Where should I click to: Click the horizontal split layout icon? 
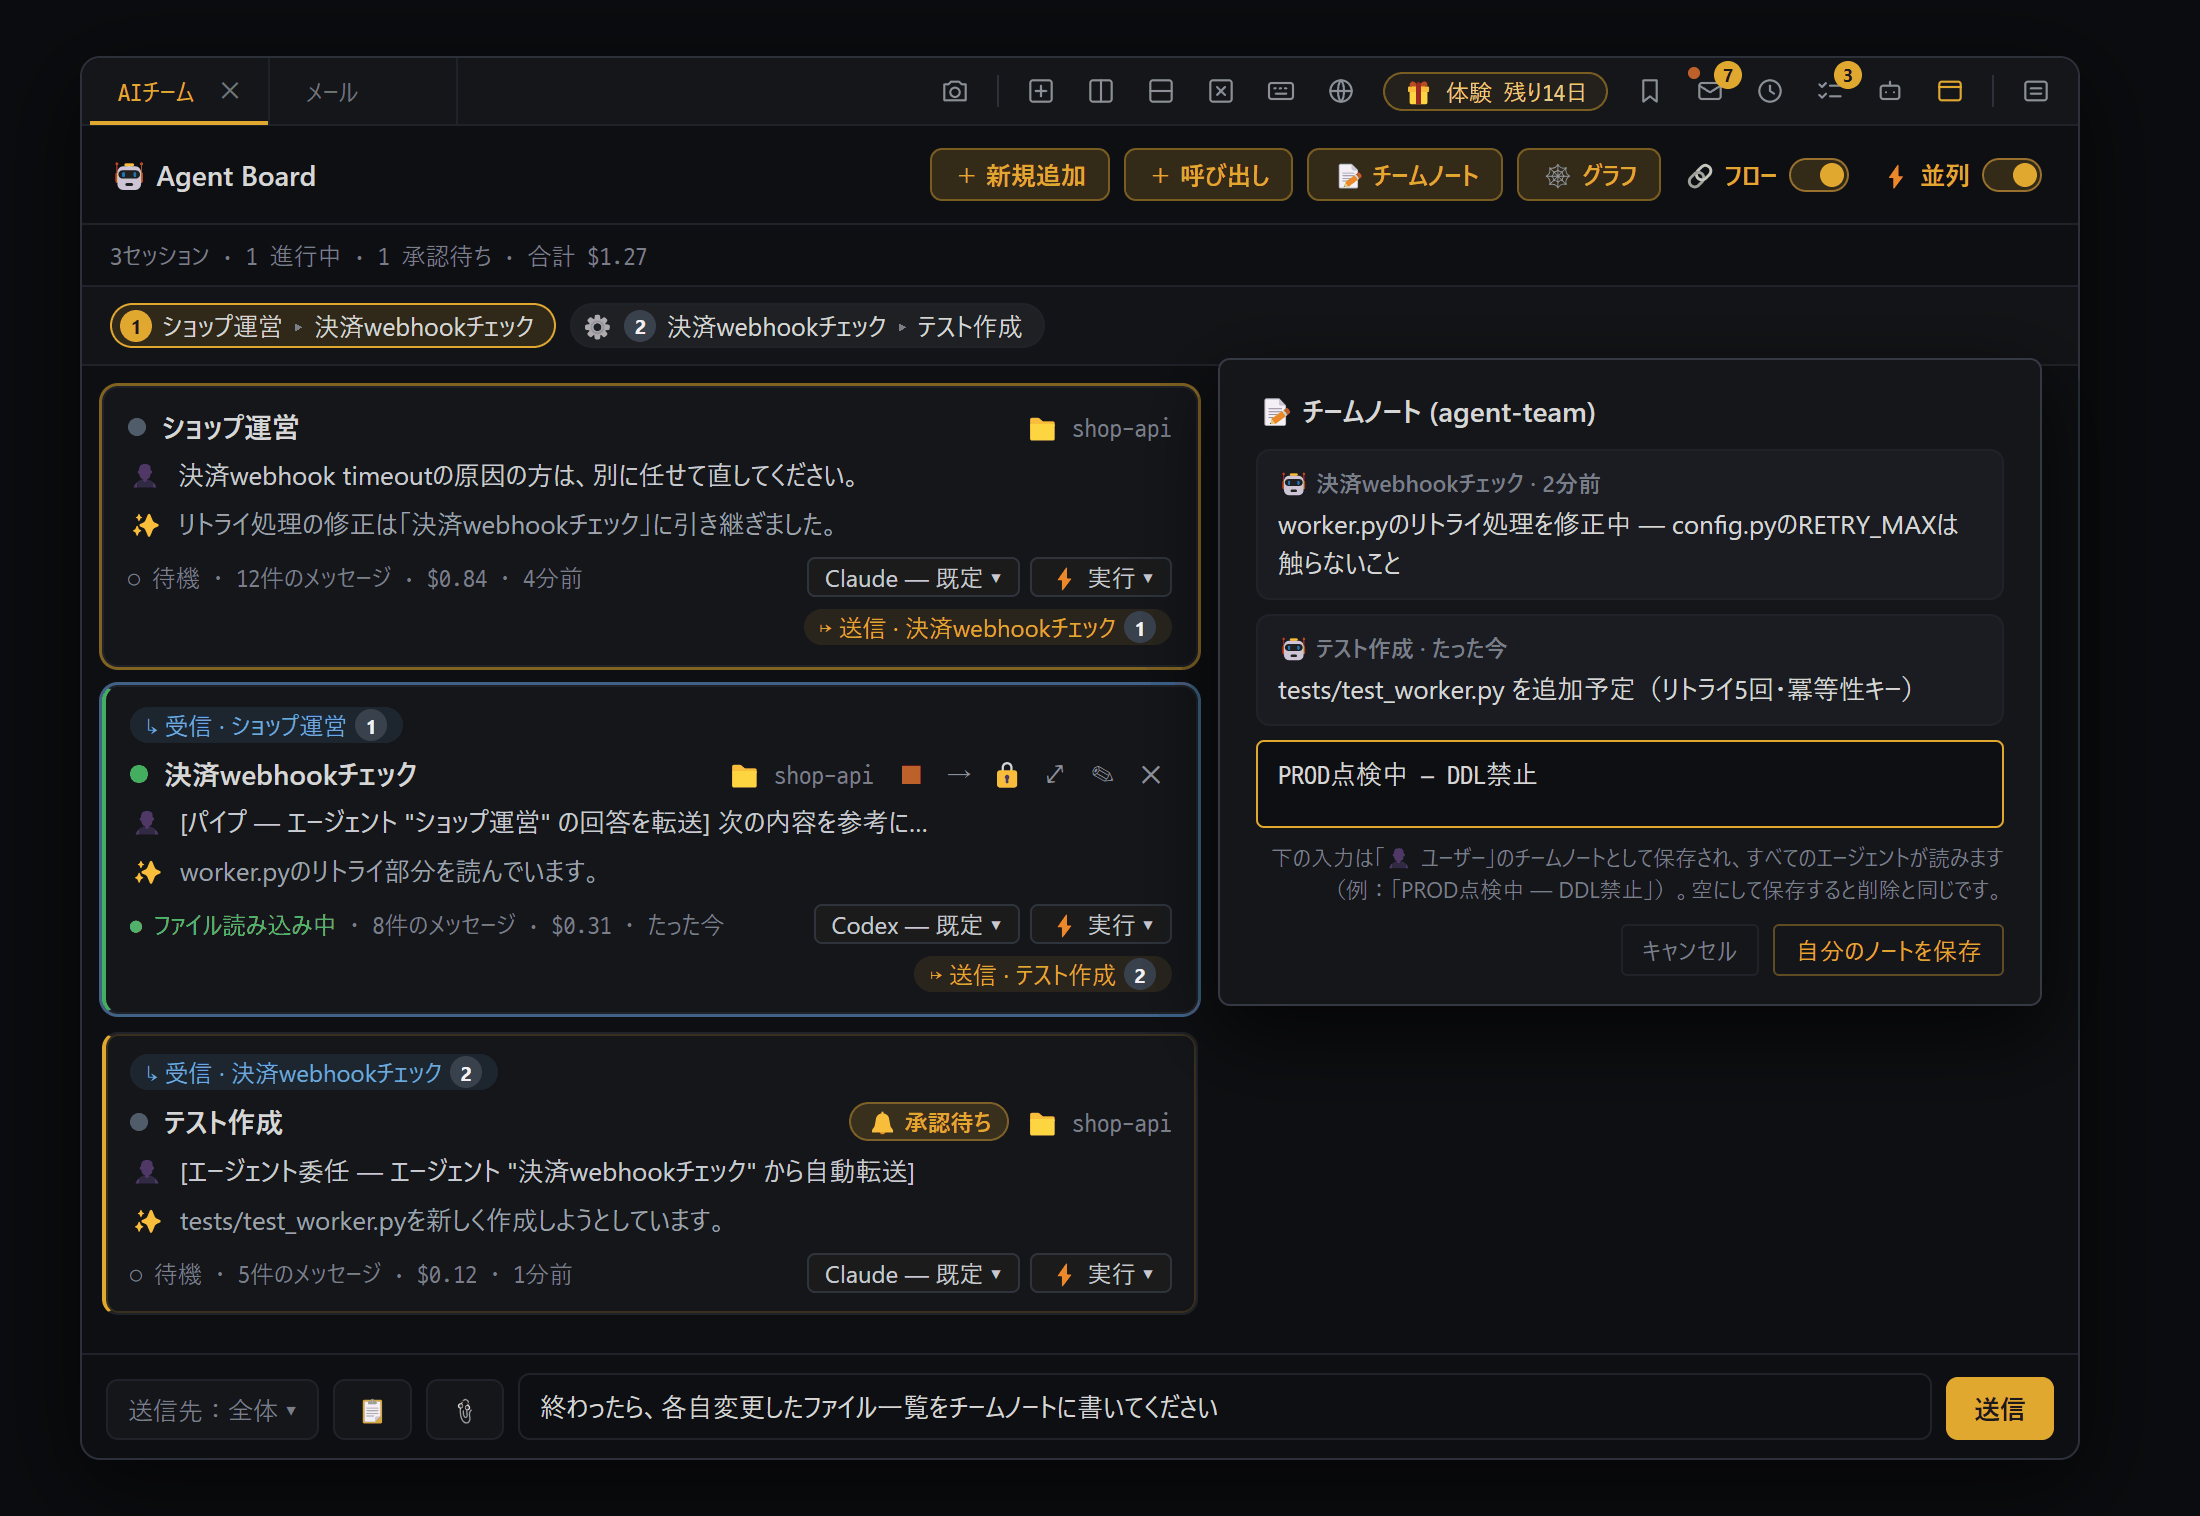point(1161,92)
